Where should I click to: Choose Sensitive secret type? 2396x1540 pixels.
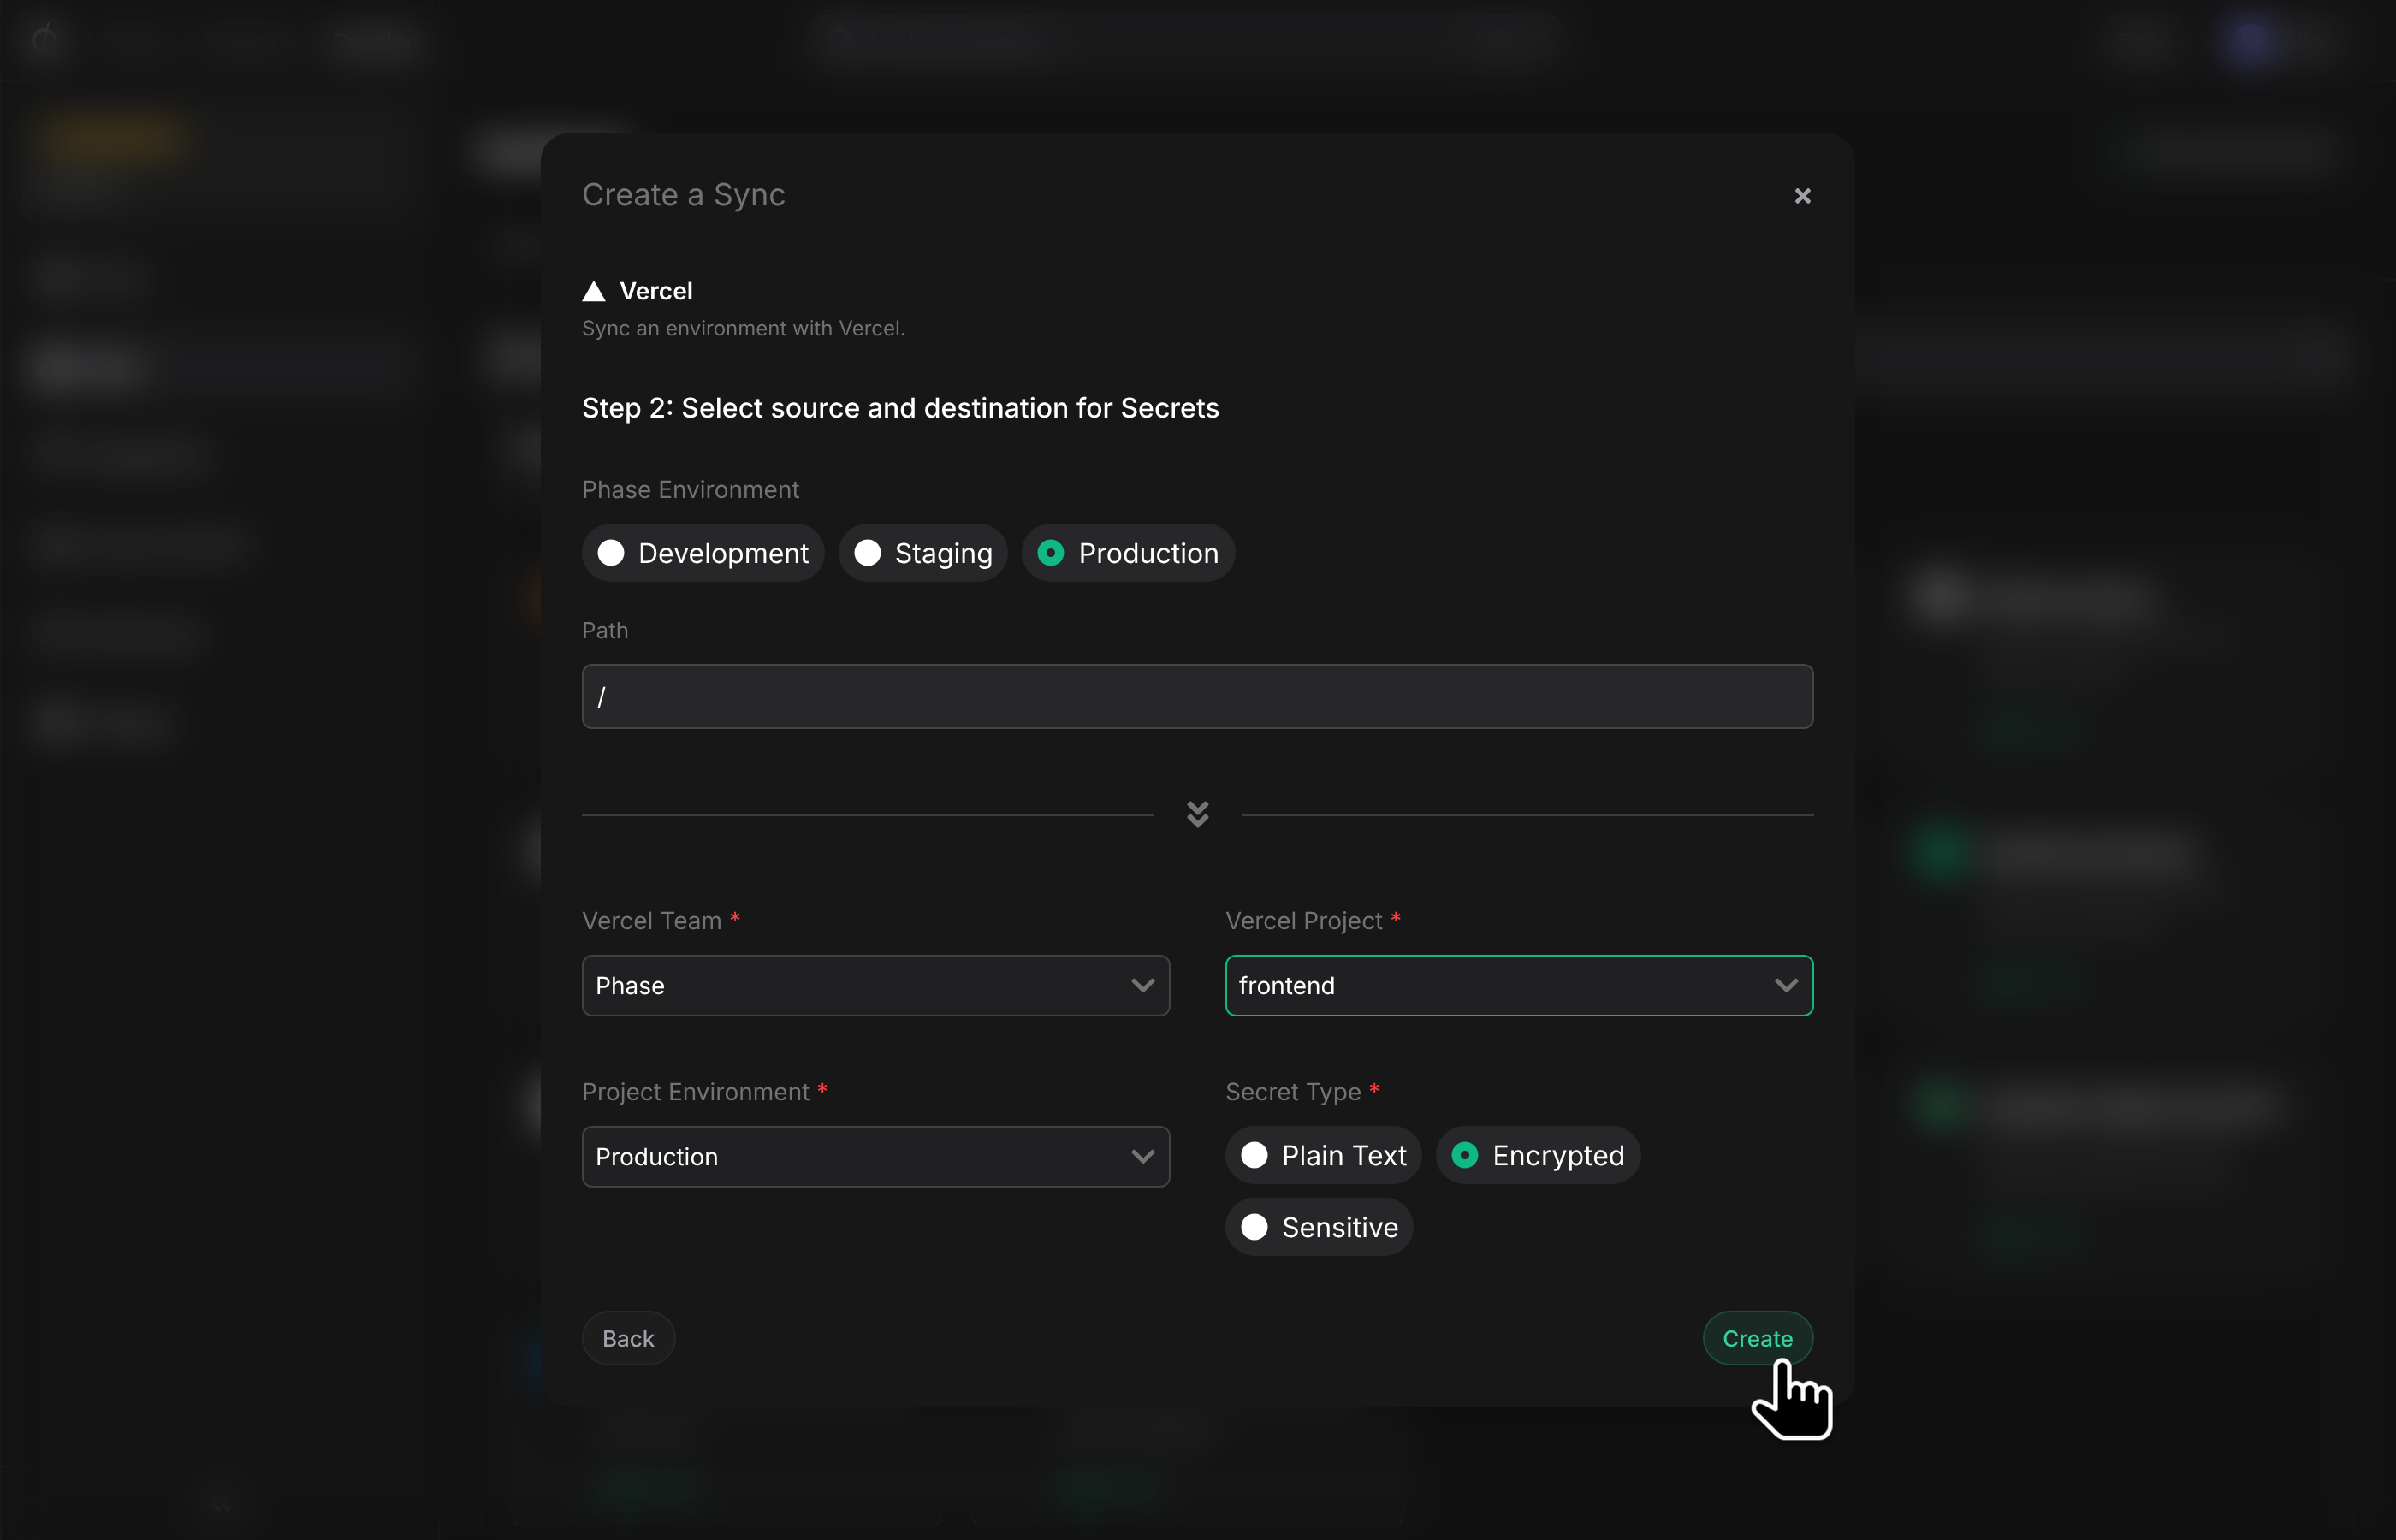tap(1319, 1228)
